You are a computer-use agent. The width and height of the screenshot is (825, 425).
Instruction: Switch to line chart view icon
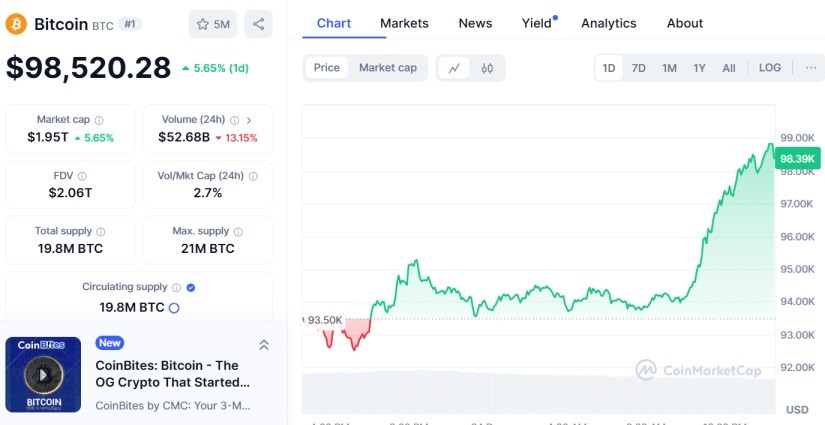[x=454, y=68]
